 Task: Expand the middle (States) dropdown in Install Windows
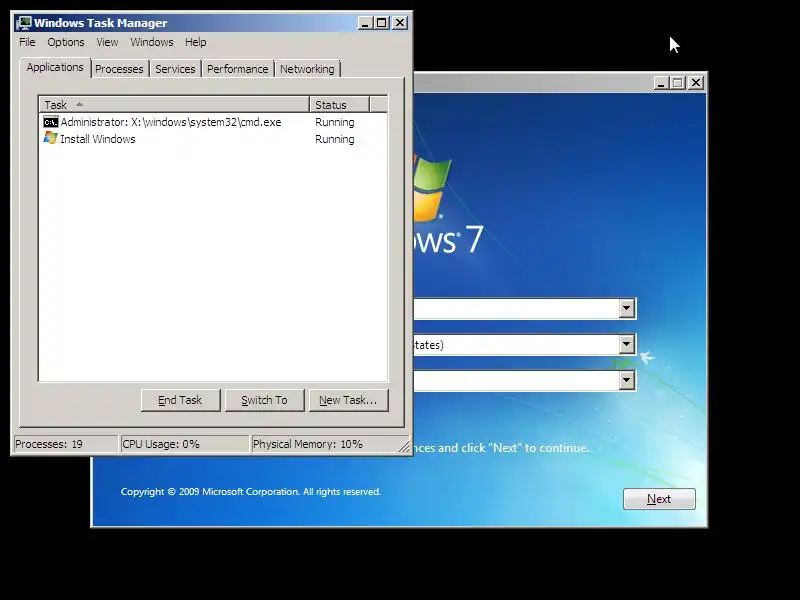(x=627, y=344)
